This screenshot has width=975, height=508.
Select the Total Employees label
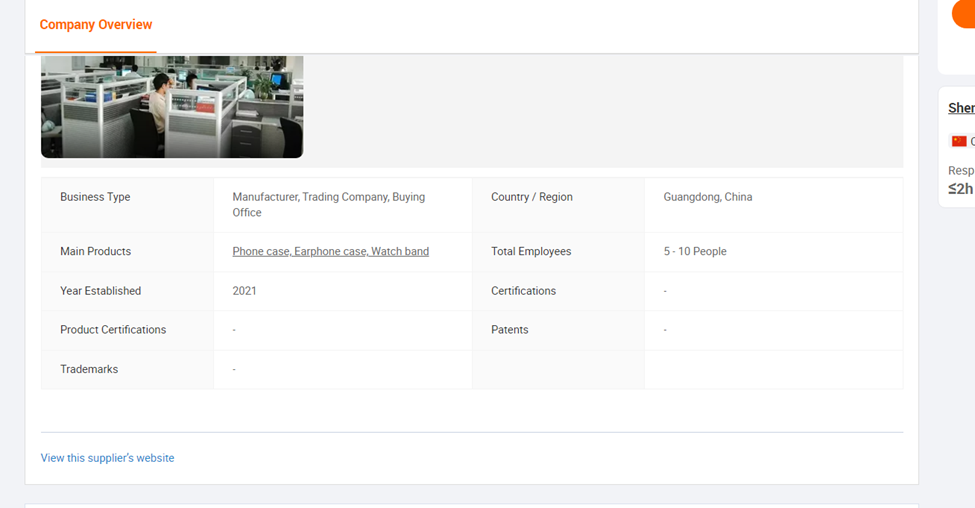(531, 251)
